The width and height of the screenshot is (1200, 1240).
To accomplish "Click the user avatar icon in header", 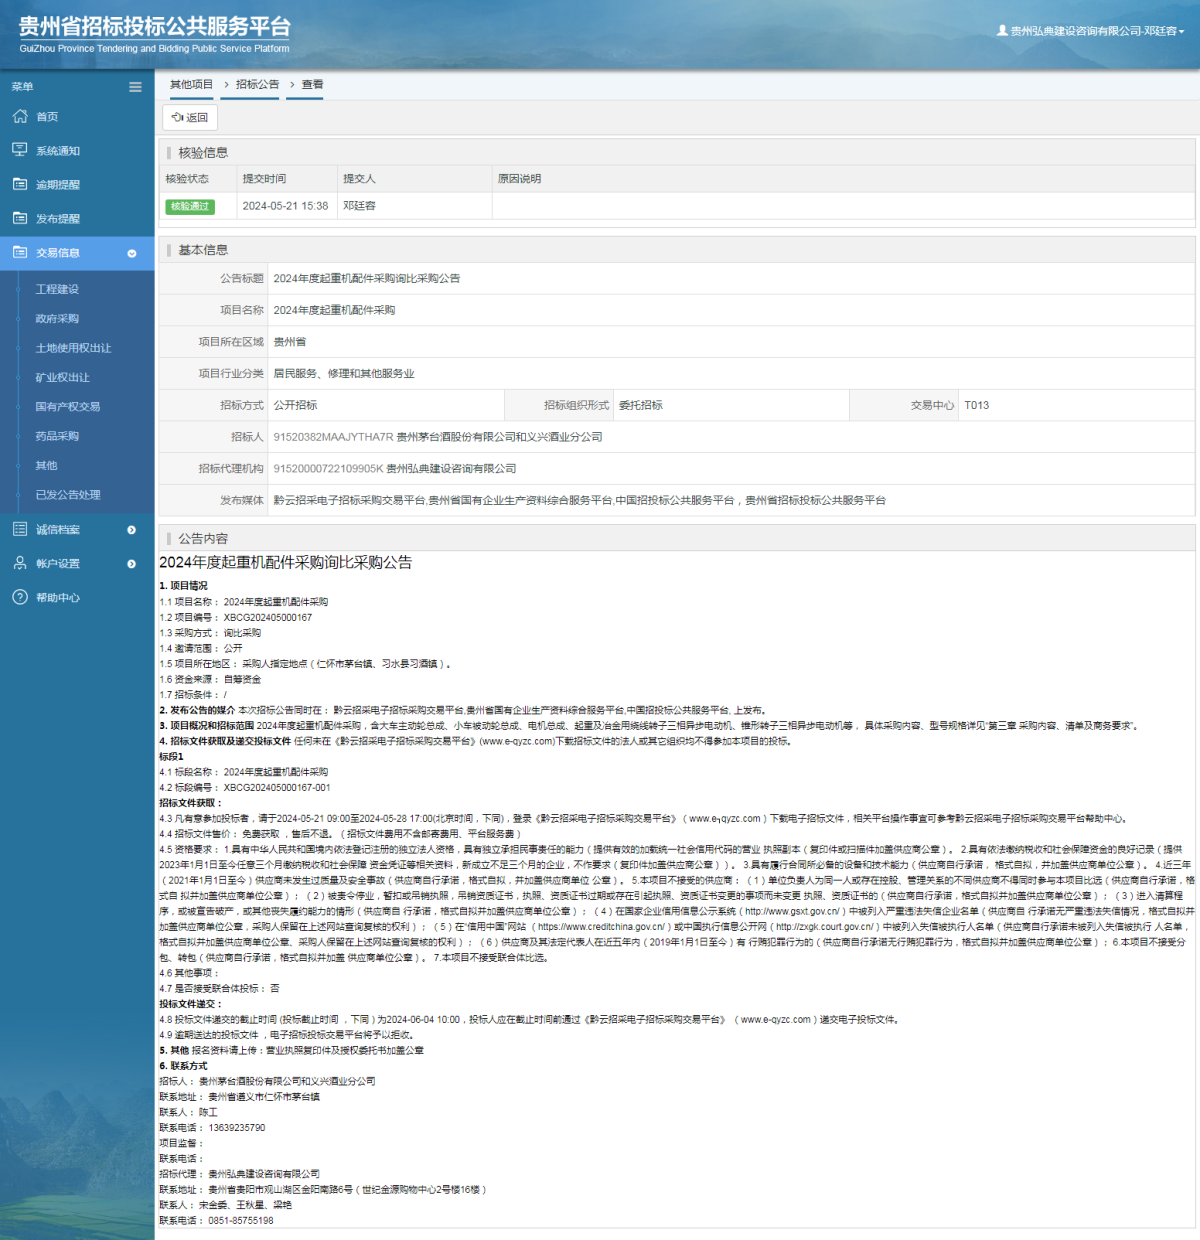I will click(x=1002, y=31).
